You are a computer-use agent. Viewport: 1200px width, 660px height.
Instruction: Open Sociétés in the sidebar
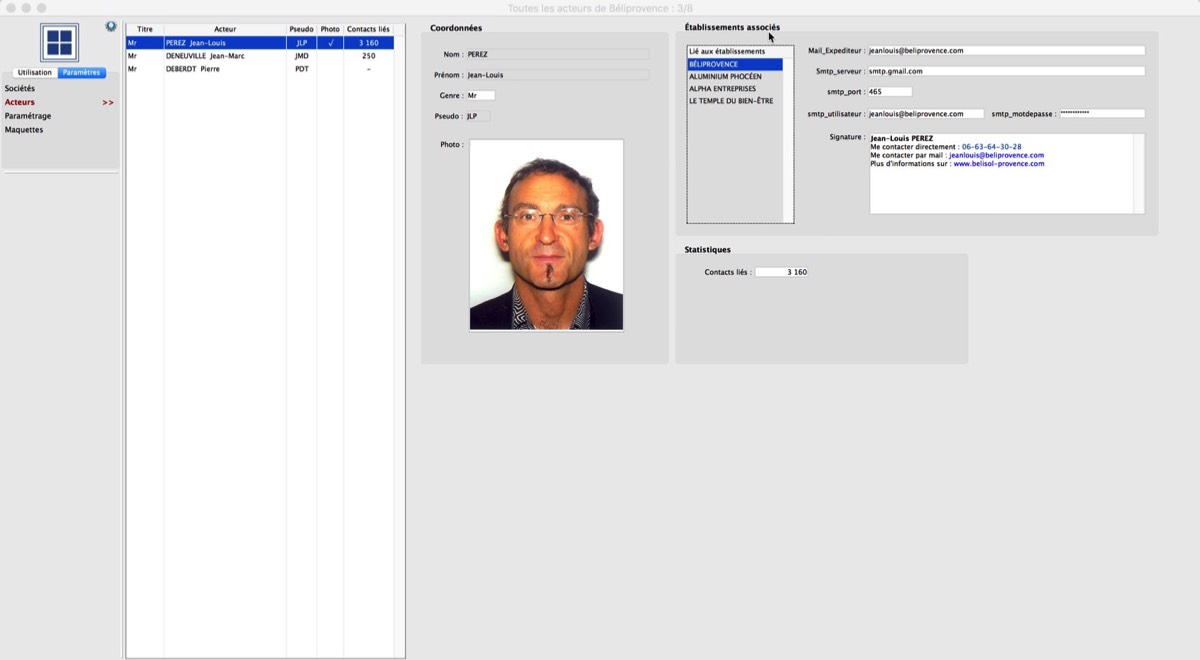[20, 89]
